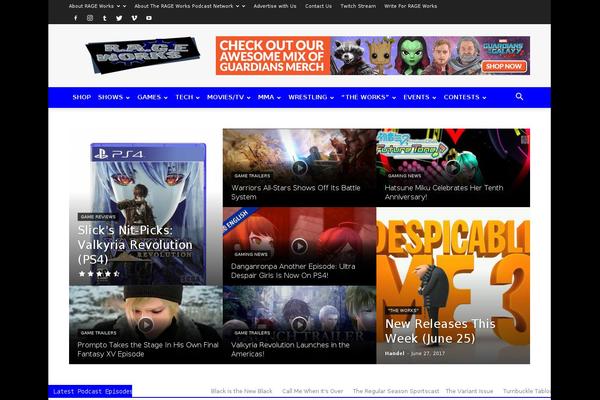
Task: Open the Tumblr social icon
Action: pos(104,18)
